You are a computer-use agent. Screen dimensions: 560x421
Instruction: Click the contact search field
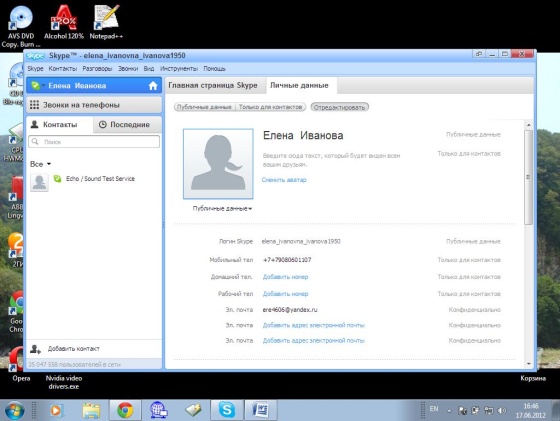(94, 142)
